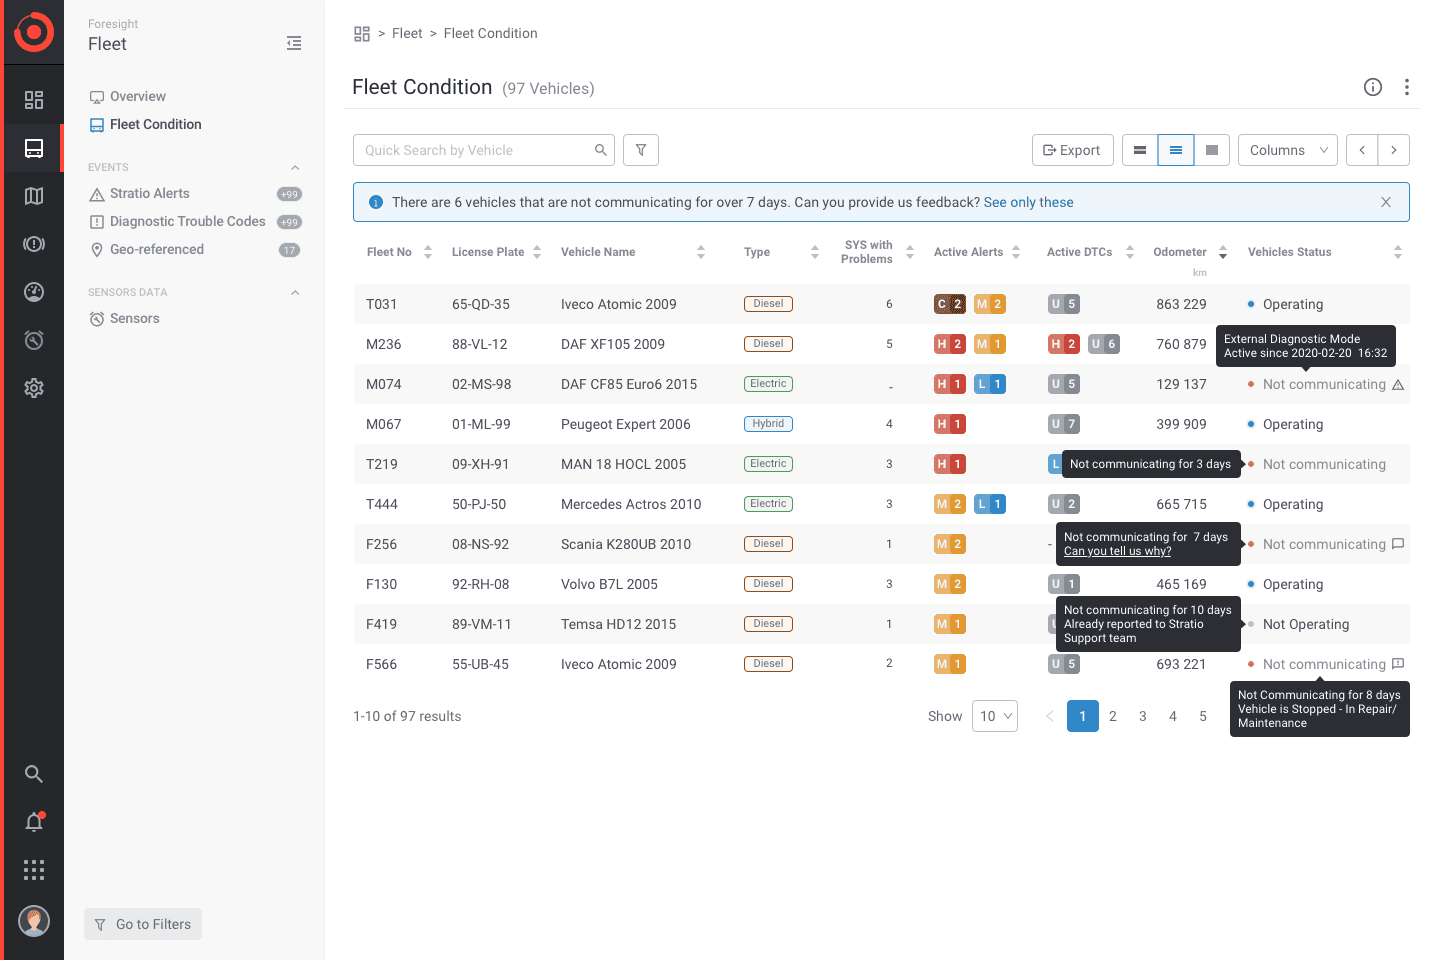
Task: Close the not-communicating info banner
Action: pyautogui.click(x=1386, y=202)
